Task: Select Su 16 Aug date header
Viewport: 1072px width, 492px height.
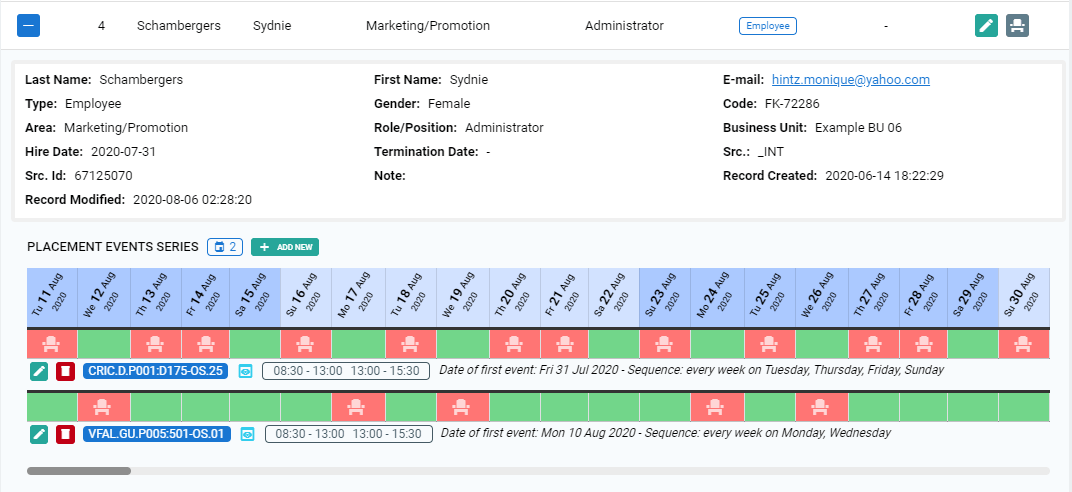Action: click(306, 298)
